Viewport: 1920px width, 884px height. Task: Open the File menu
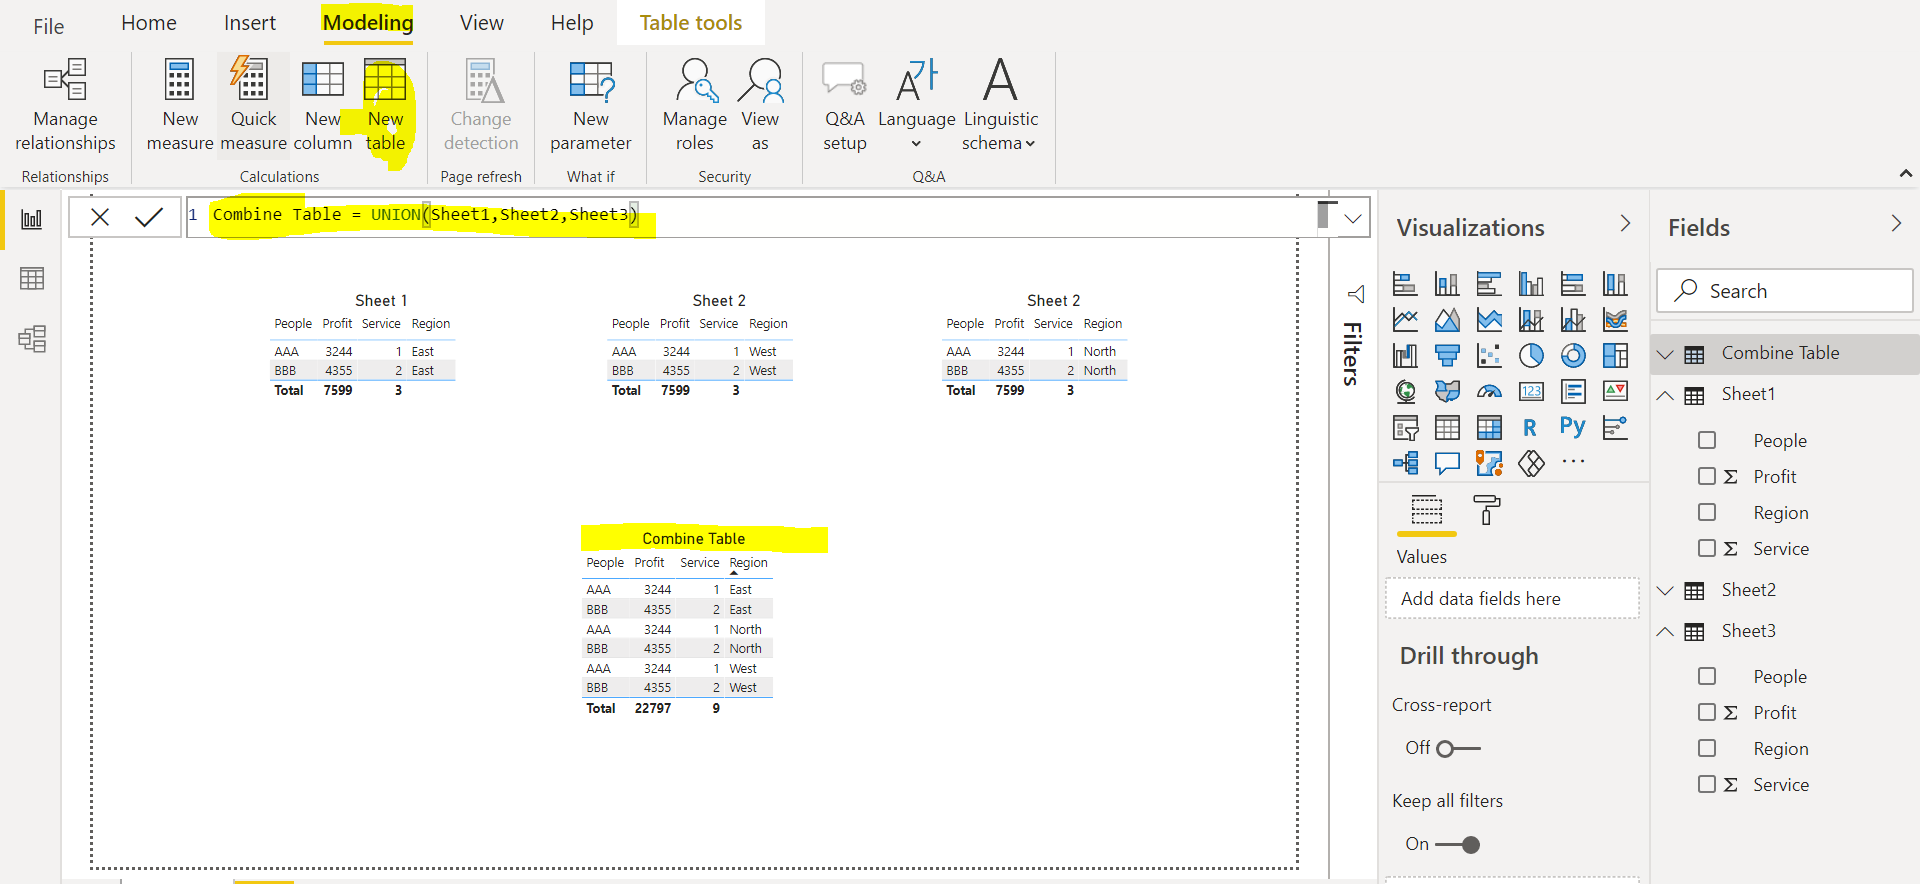click(x=48, y=26)
